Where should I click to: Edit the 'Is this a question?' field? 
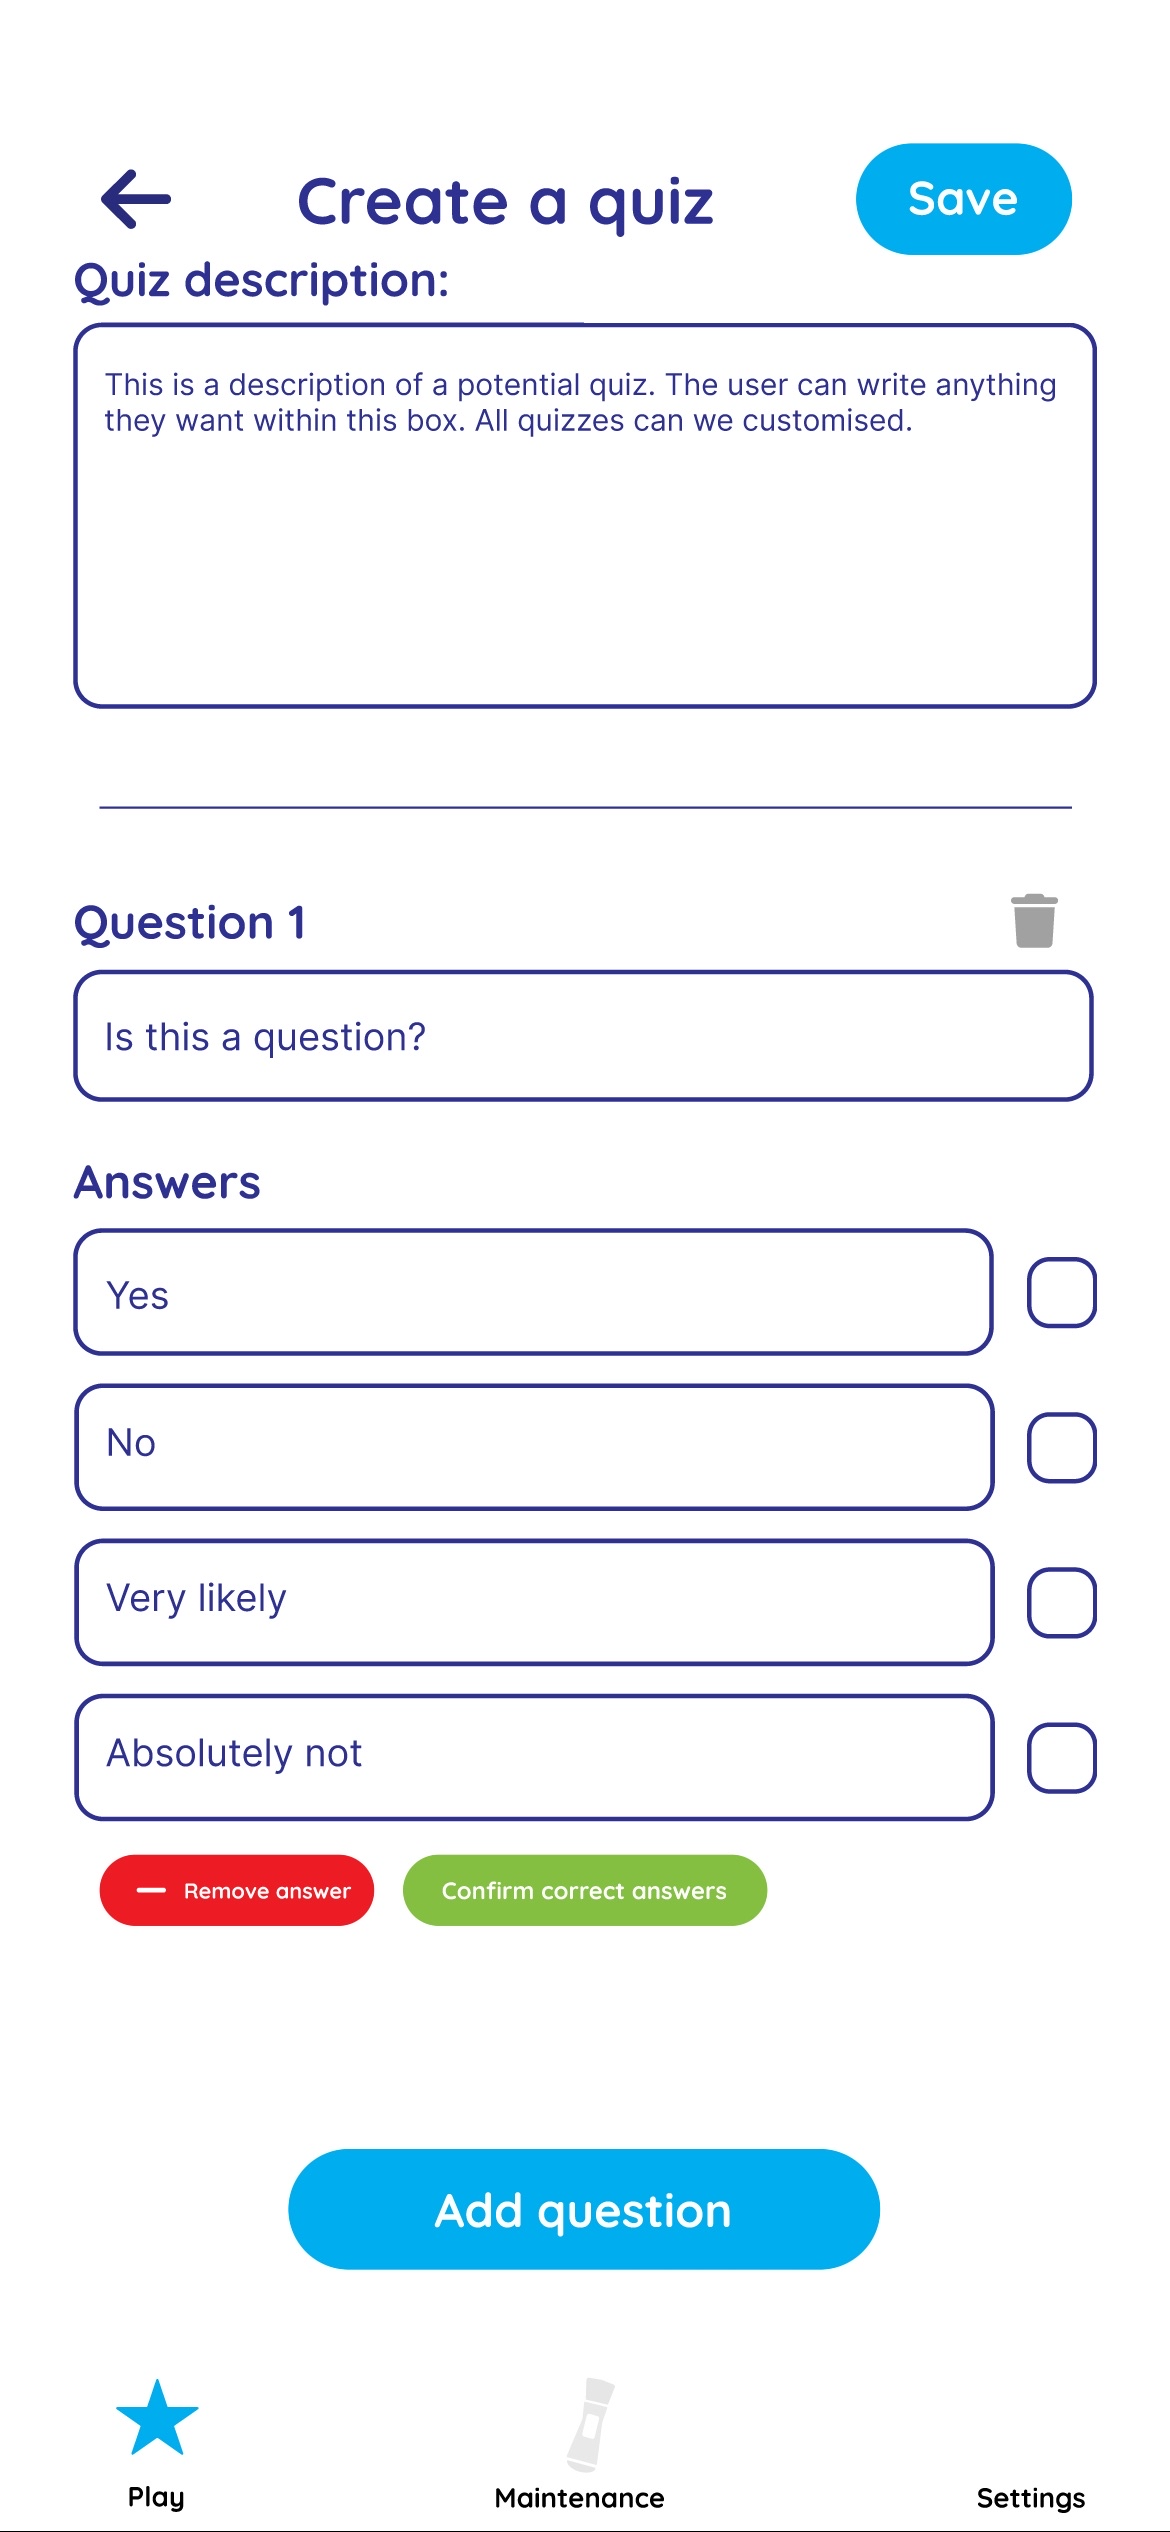(x=584, y=1036)
